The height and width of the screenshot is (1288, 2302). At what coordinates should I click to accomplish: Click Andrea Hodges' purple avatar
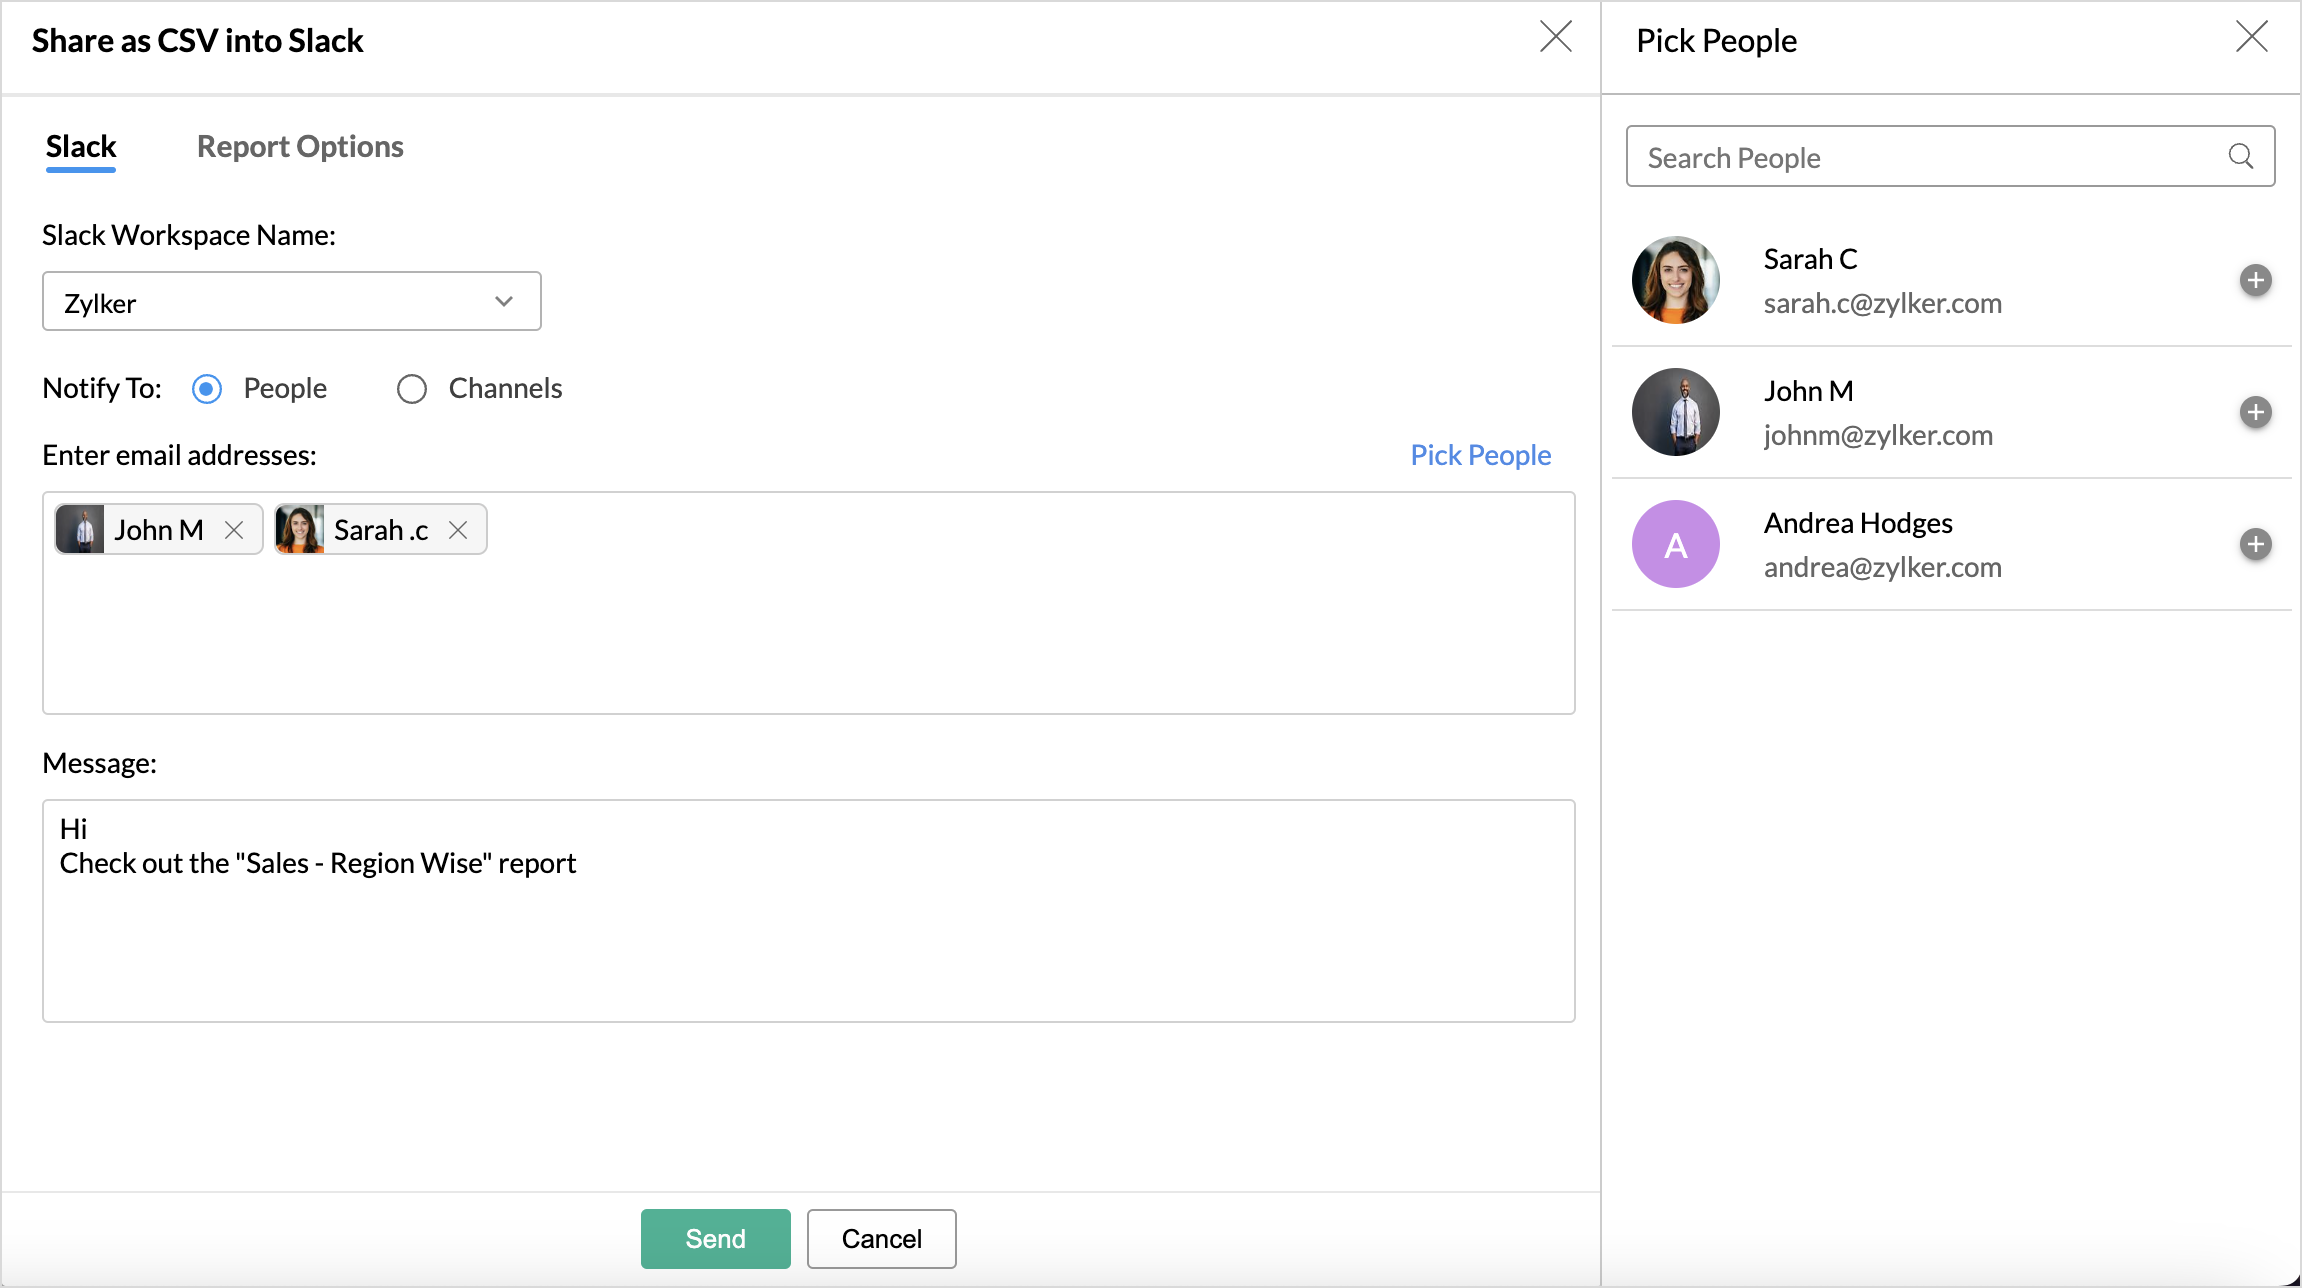(1676, 544)
